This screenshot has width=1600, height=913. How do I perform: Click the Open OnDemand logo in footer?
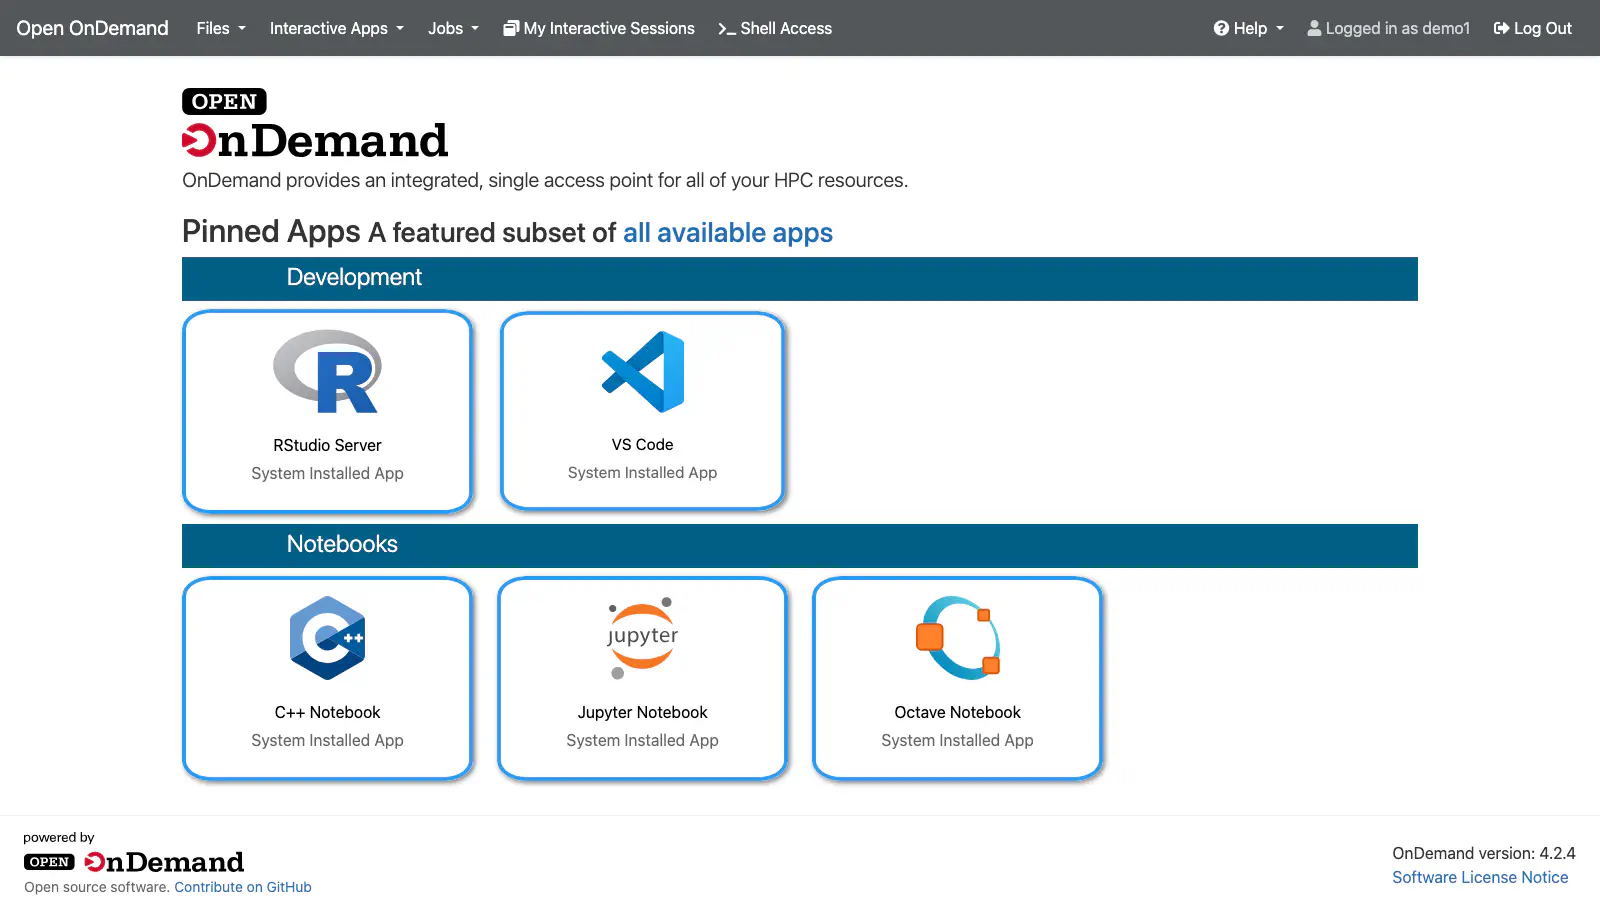pyautogui.click(x=133, y=862)
